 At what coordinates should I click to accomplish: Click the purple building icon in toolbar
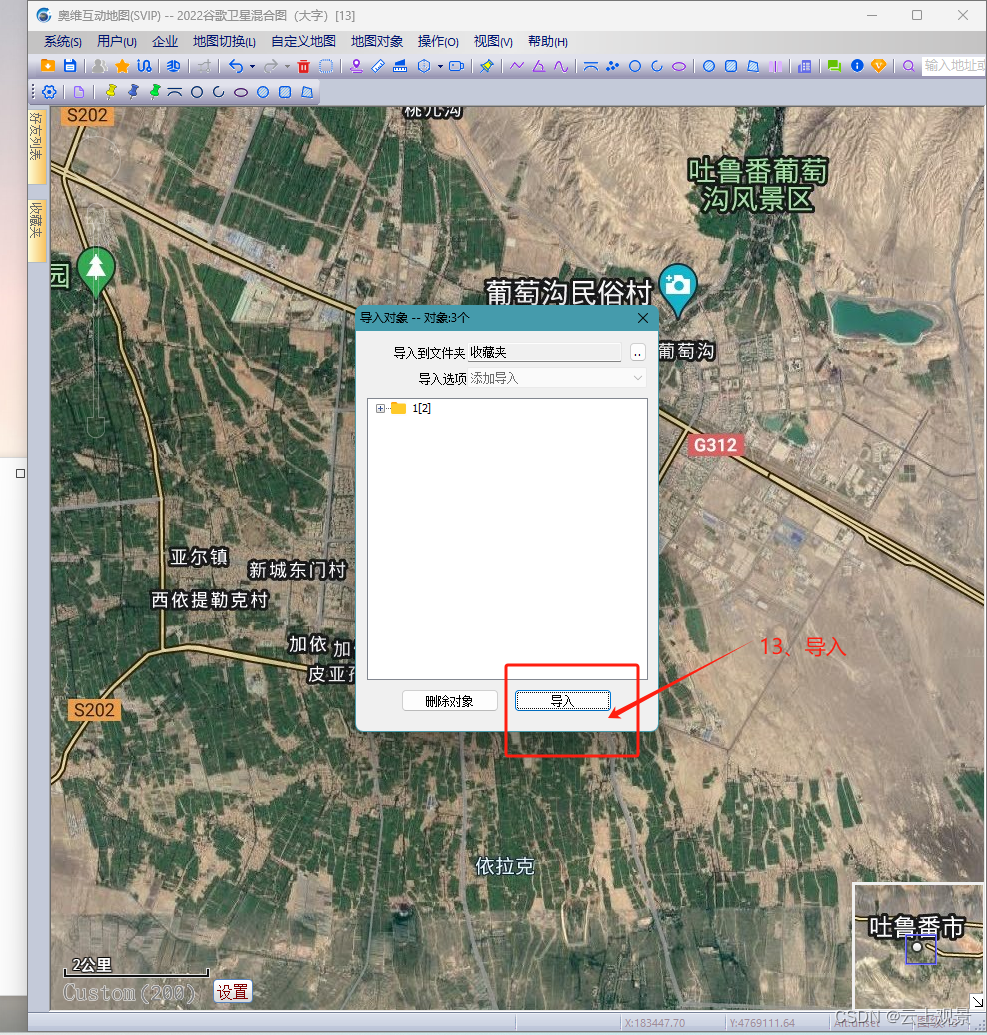[x=804, y=66]
